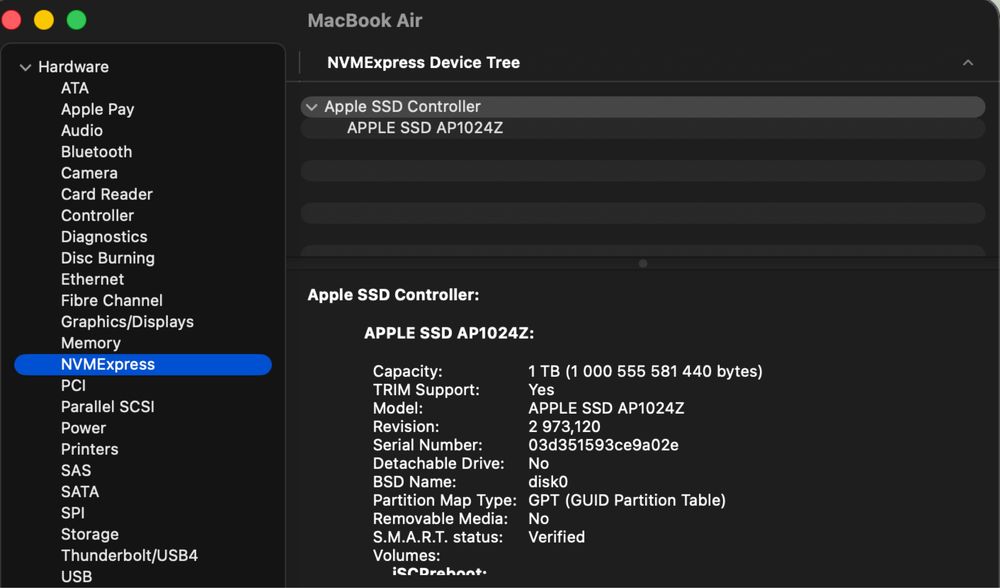The image size is (1000, 588).
Task: Select SATA in the sidebar
Action: (80, 492)
